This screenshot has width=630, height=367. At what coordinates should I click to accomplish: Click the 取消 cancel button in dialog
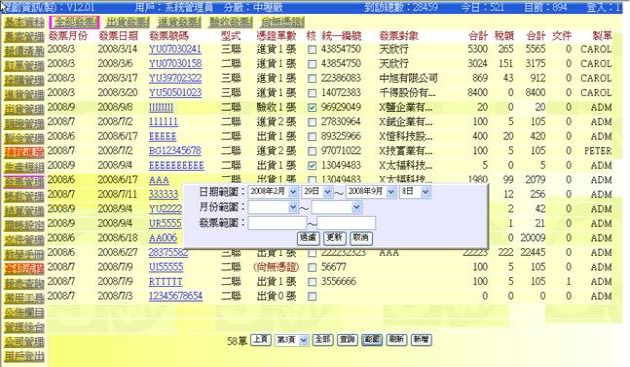tap(361, 238)
